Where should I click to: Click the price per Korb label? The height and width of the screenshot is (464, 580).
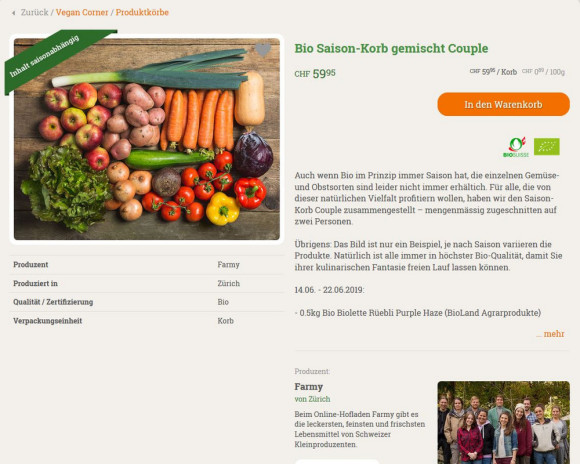click(x=493, y=72)
